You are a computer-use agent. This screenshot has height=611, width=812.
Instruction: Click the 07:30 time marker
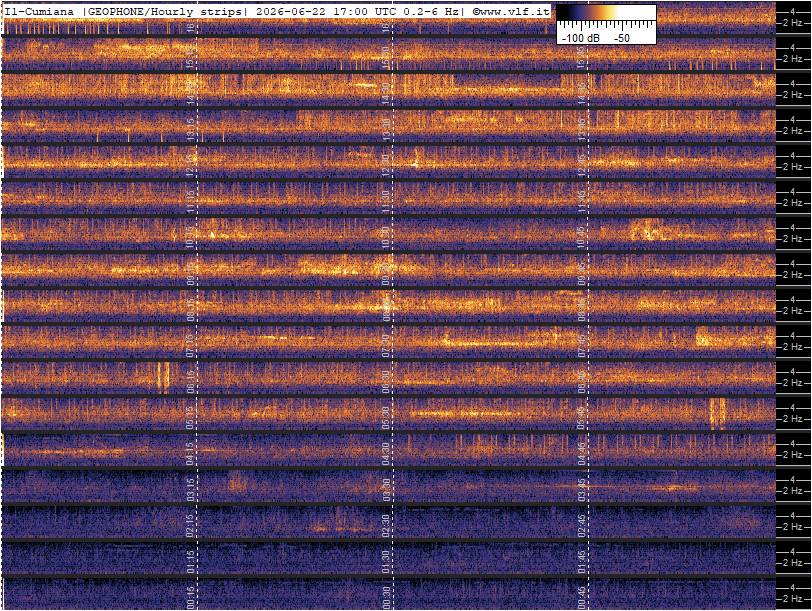pyautogui.click(x=386, y=345)
